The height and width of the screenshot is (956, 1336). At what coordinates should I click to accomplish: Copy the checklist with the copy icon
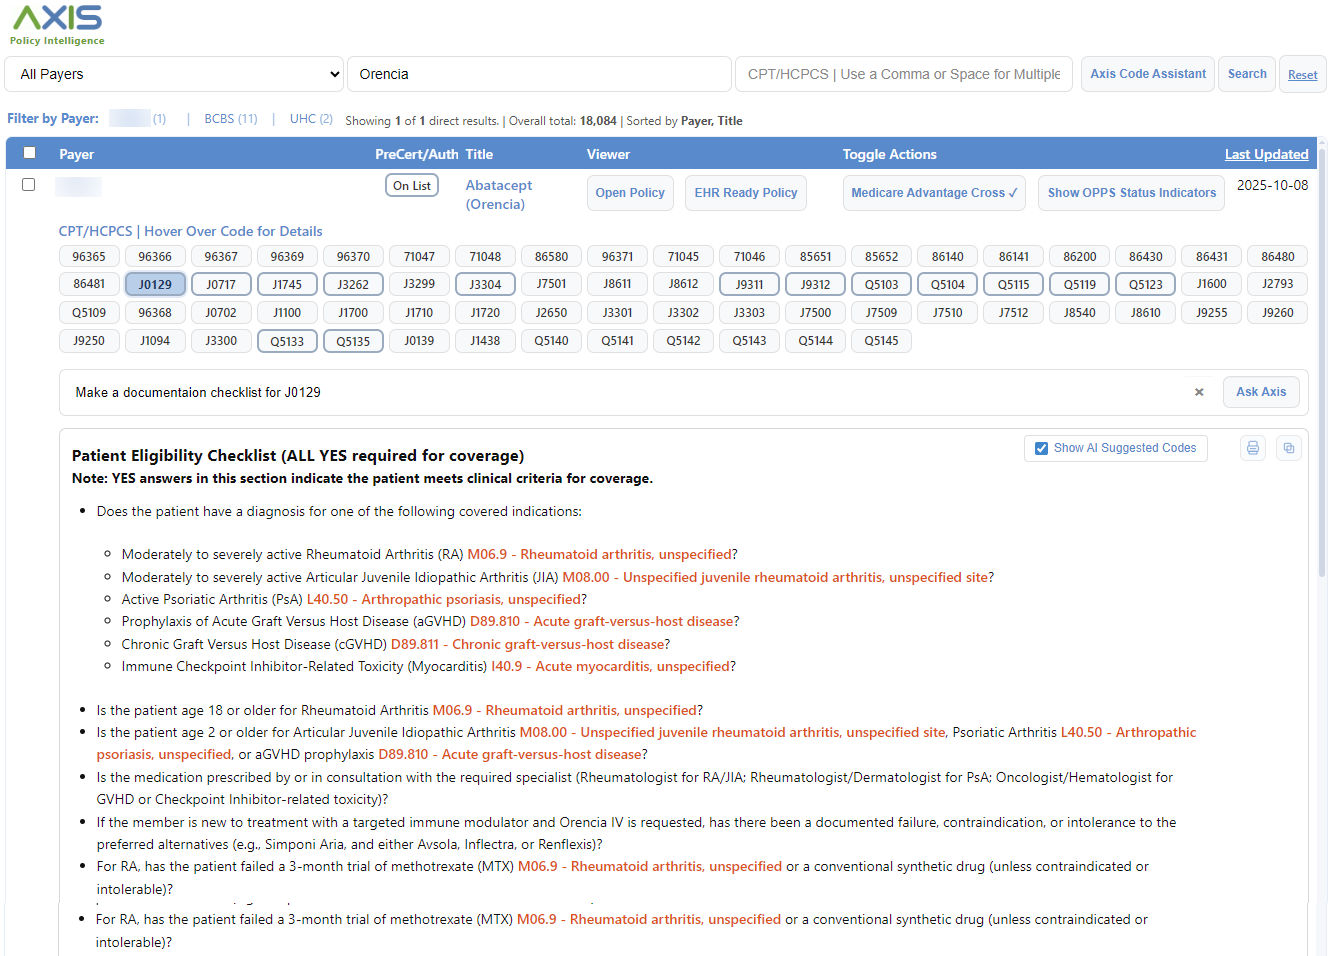(1288, 448)
